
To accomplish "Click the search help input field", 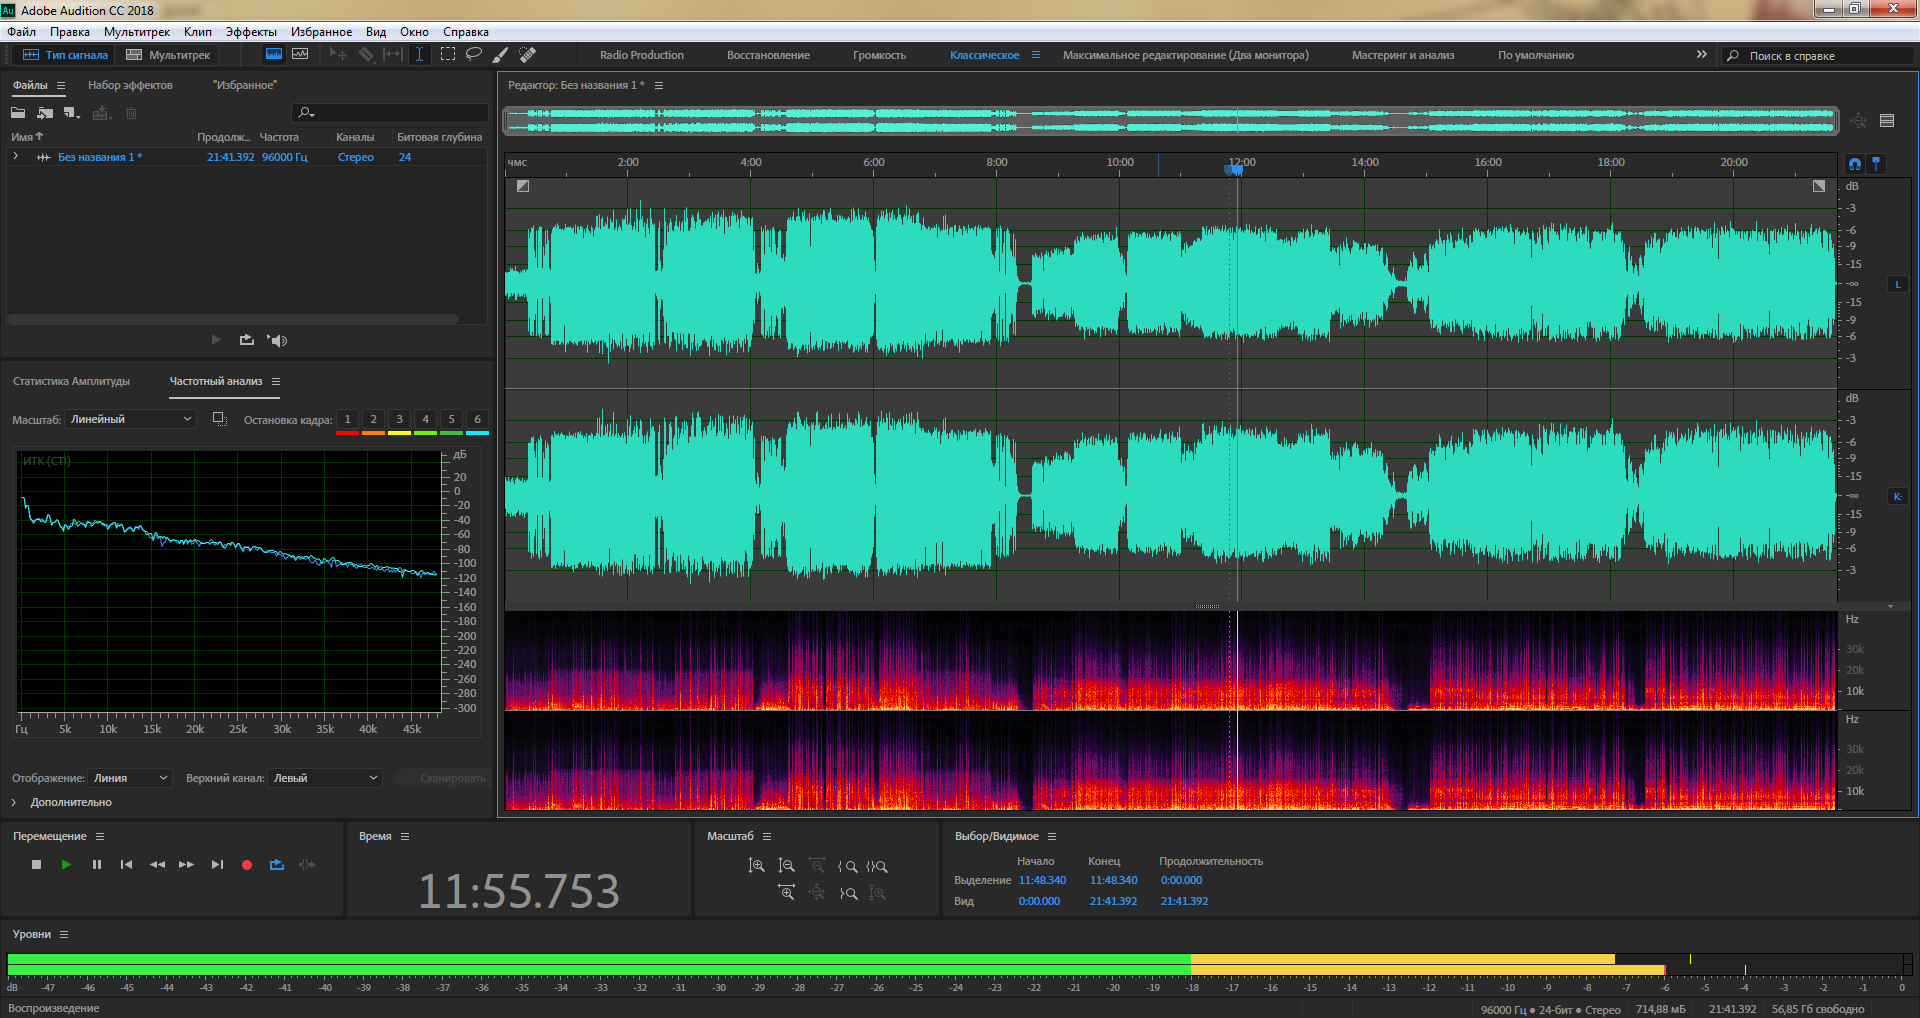I will [x=1825, y=56].
